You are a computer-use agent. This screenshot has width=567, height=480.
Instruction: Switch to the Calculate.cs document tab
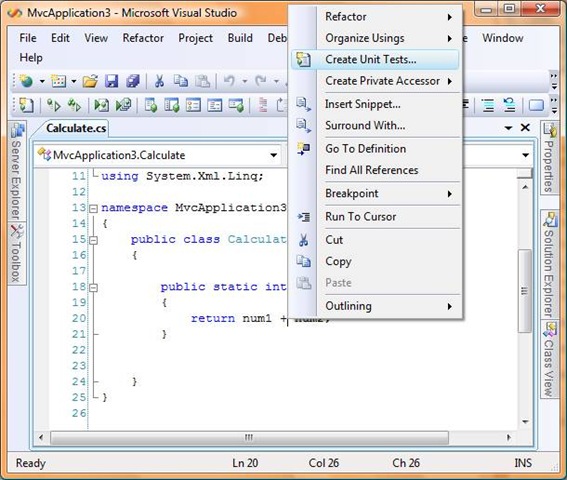76,128
